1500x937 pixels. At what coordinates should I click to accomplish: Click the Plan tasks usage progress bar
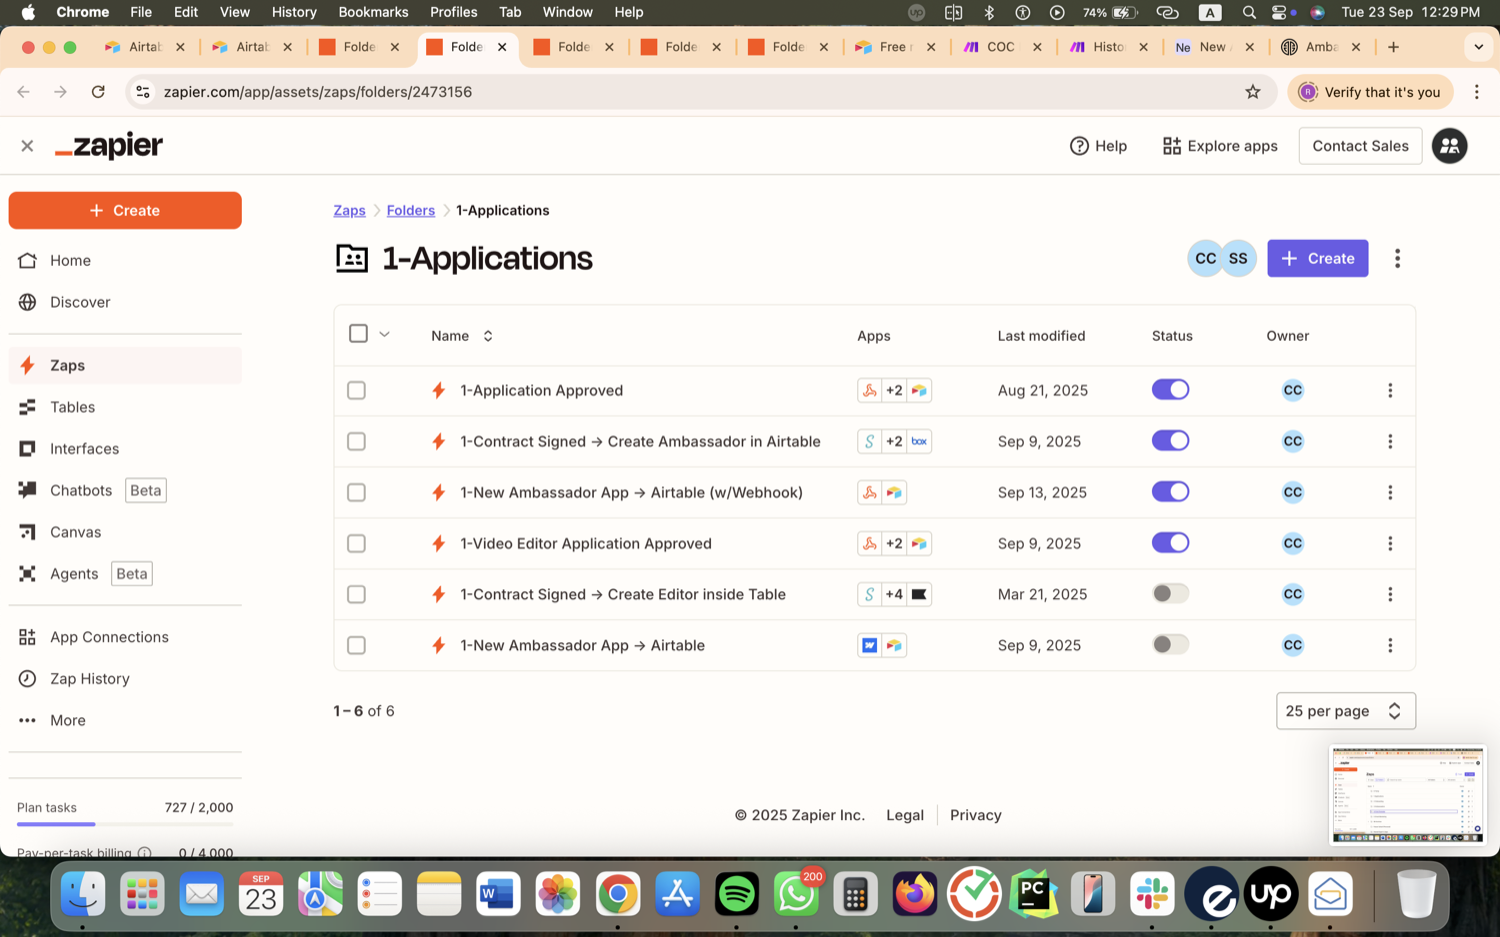pos(125,824)
